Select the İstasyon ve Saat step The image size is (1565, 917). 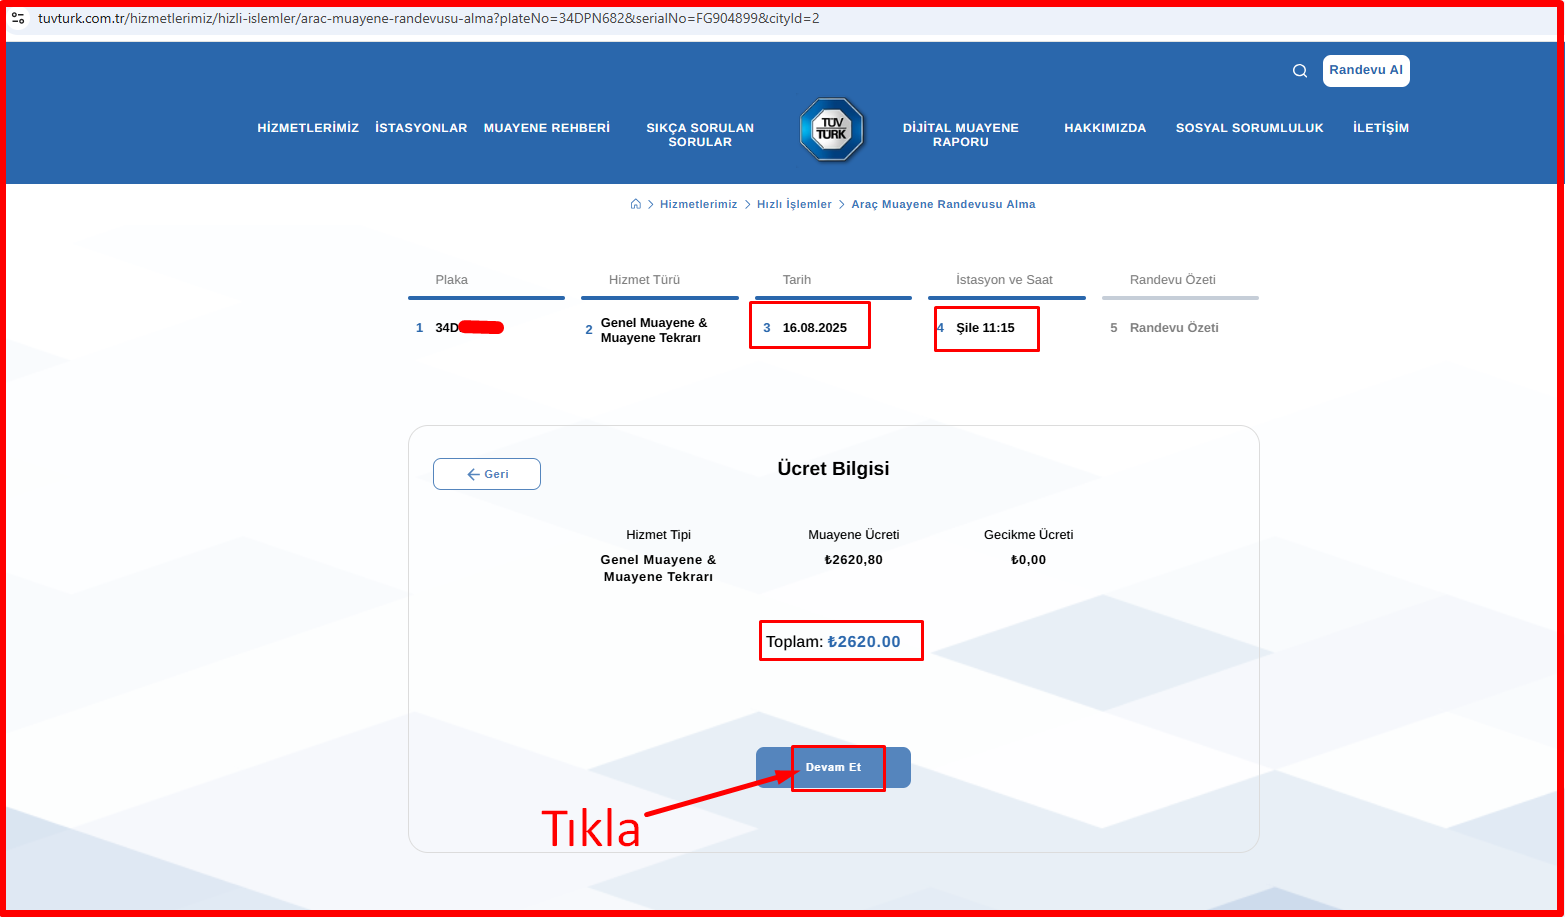(1007, 305)
